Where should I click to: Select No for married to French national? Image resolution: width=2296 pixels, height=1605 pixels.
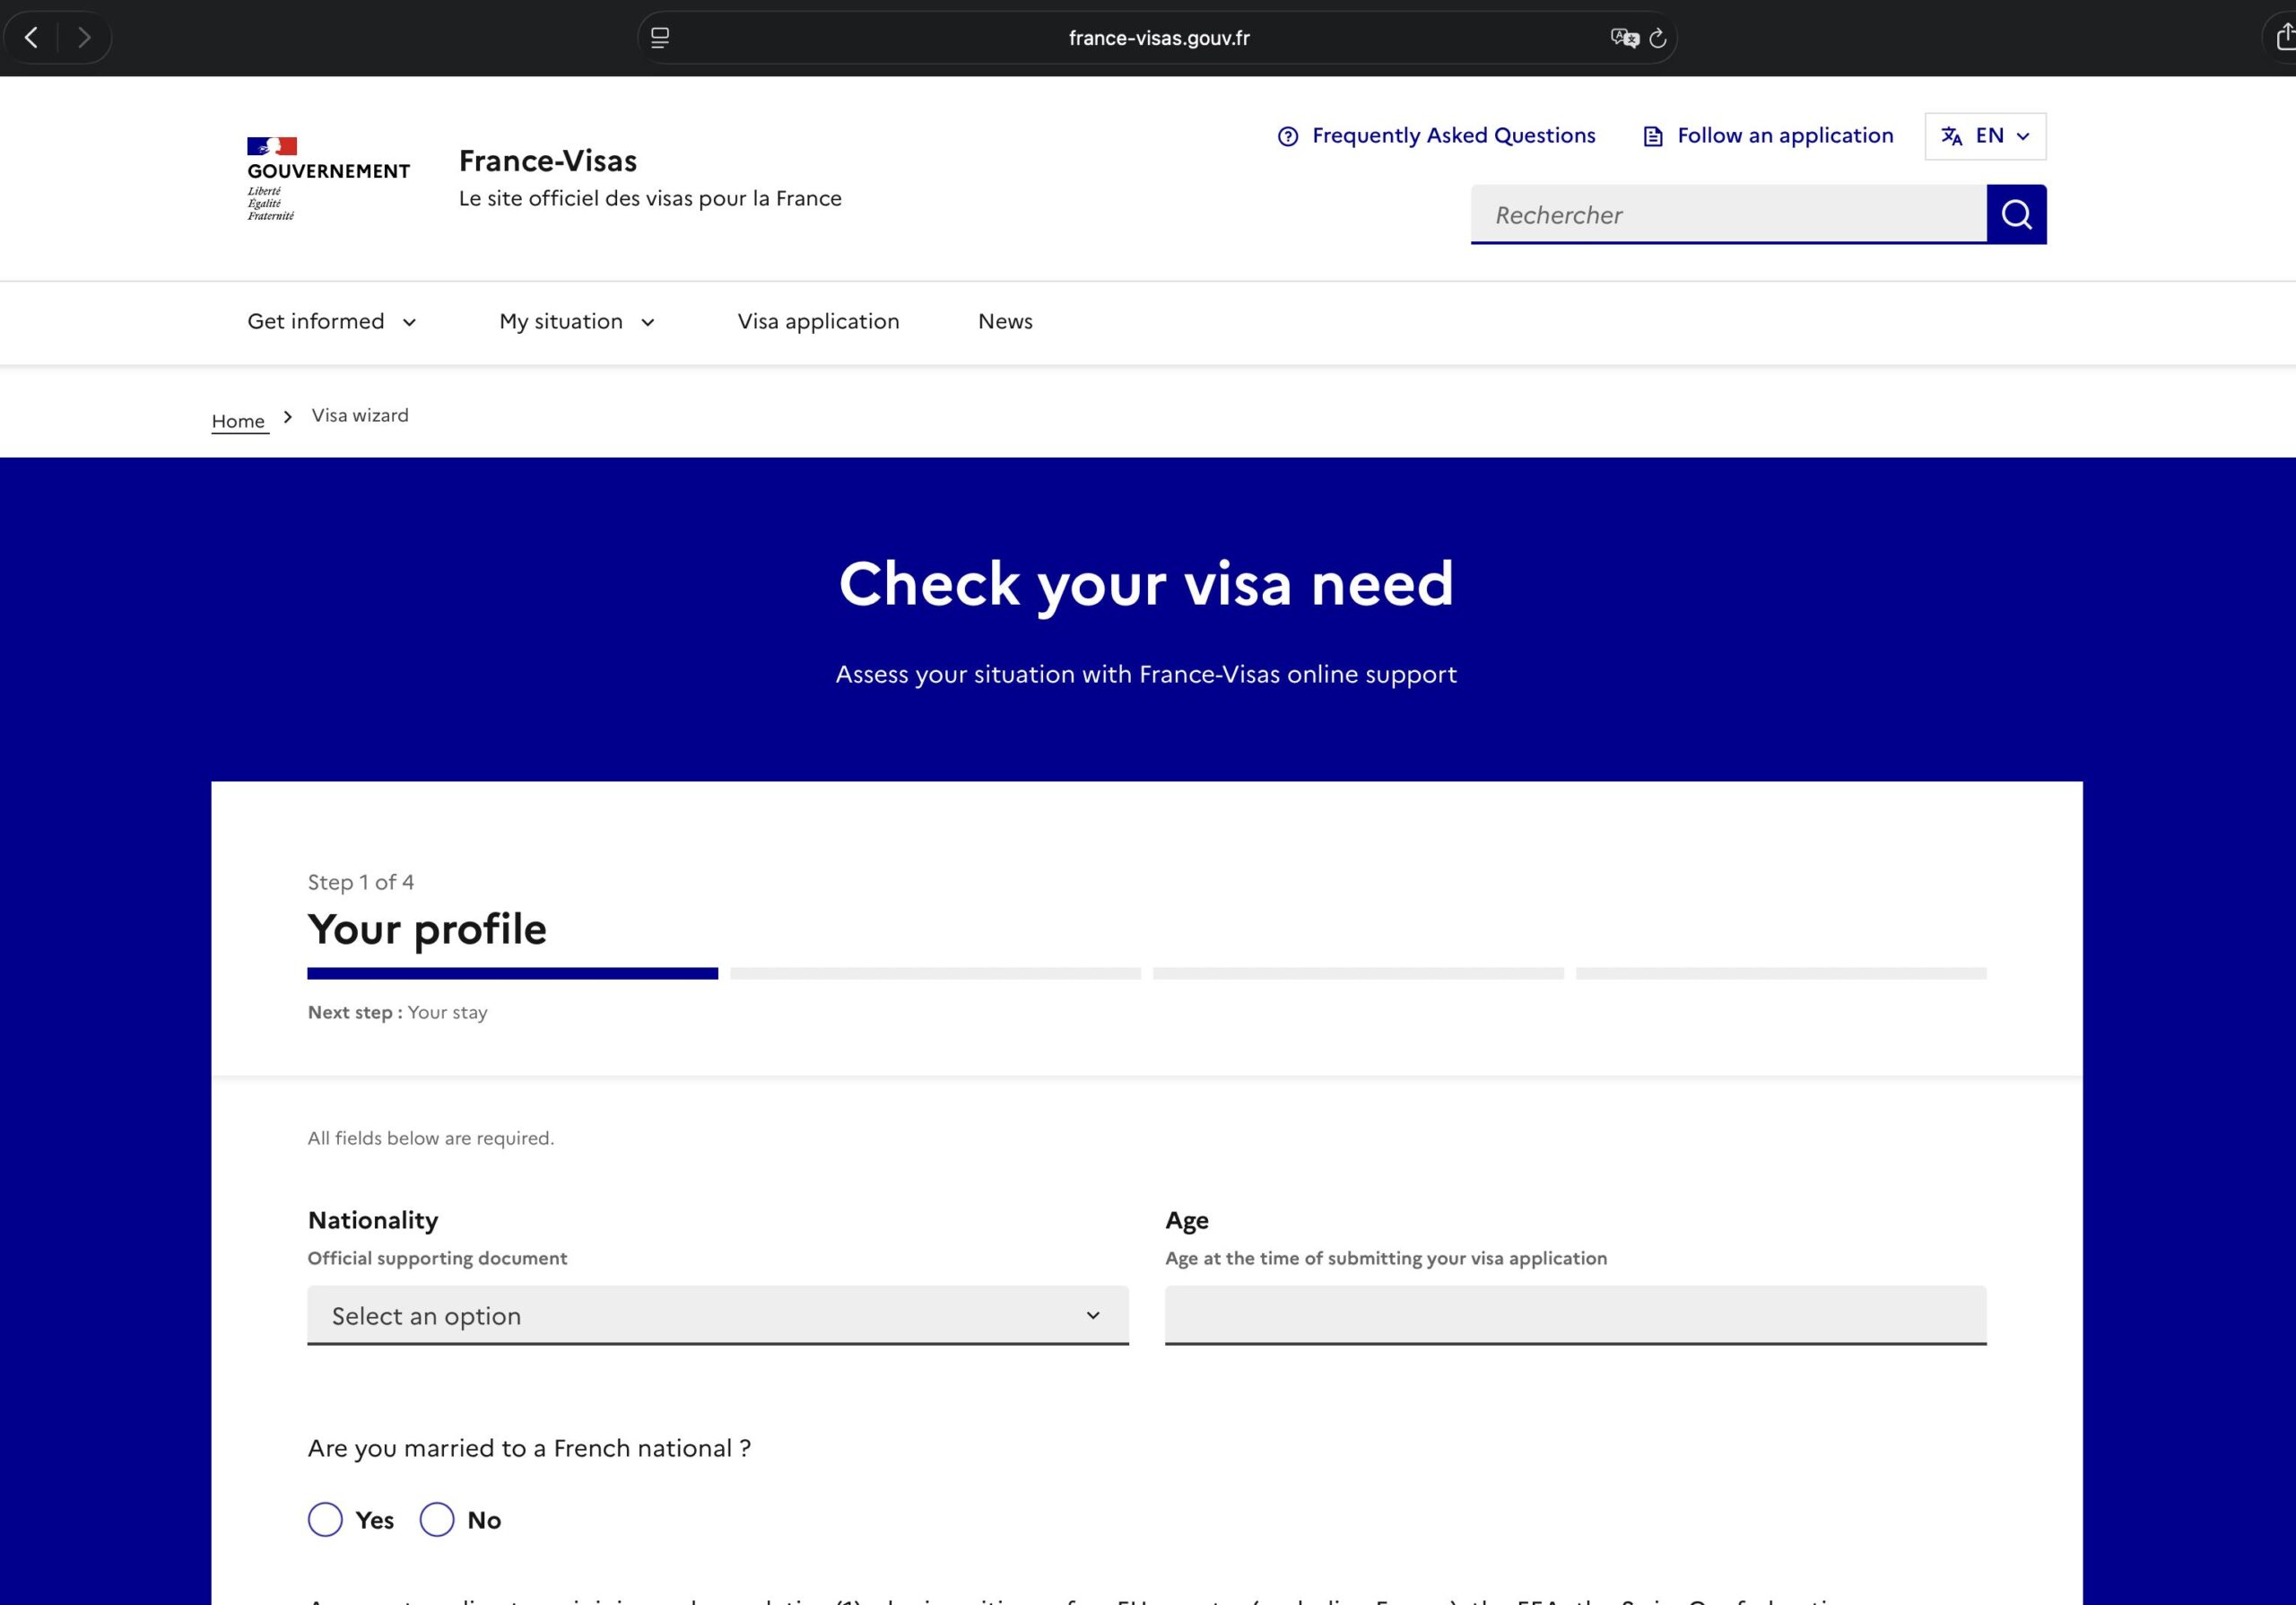(437, 1519)
